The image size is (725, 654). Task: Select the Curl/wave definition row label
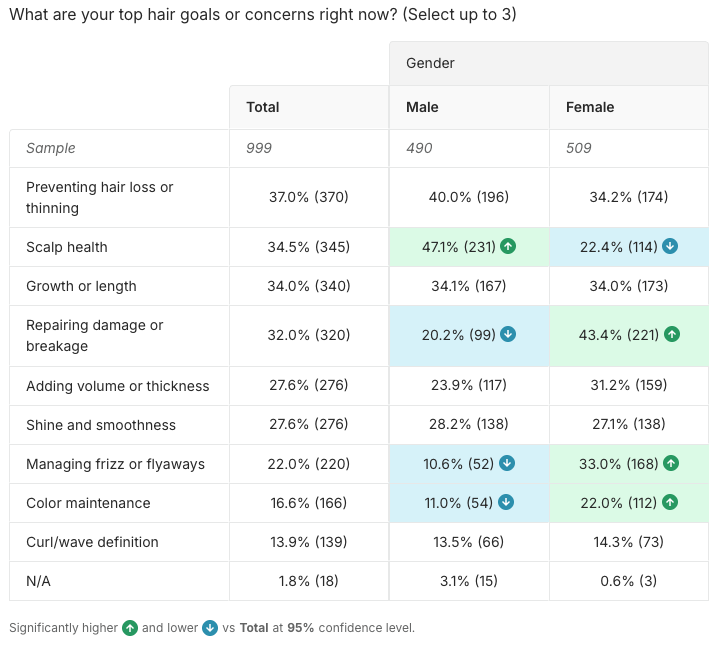[92, 542]
